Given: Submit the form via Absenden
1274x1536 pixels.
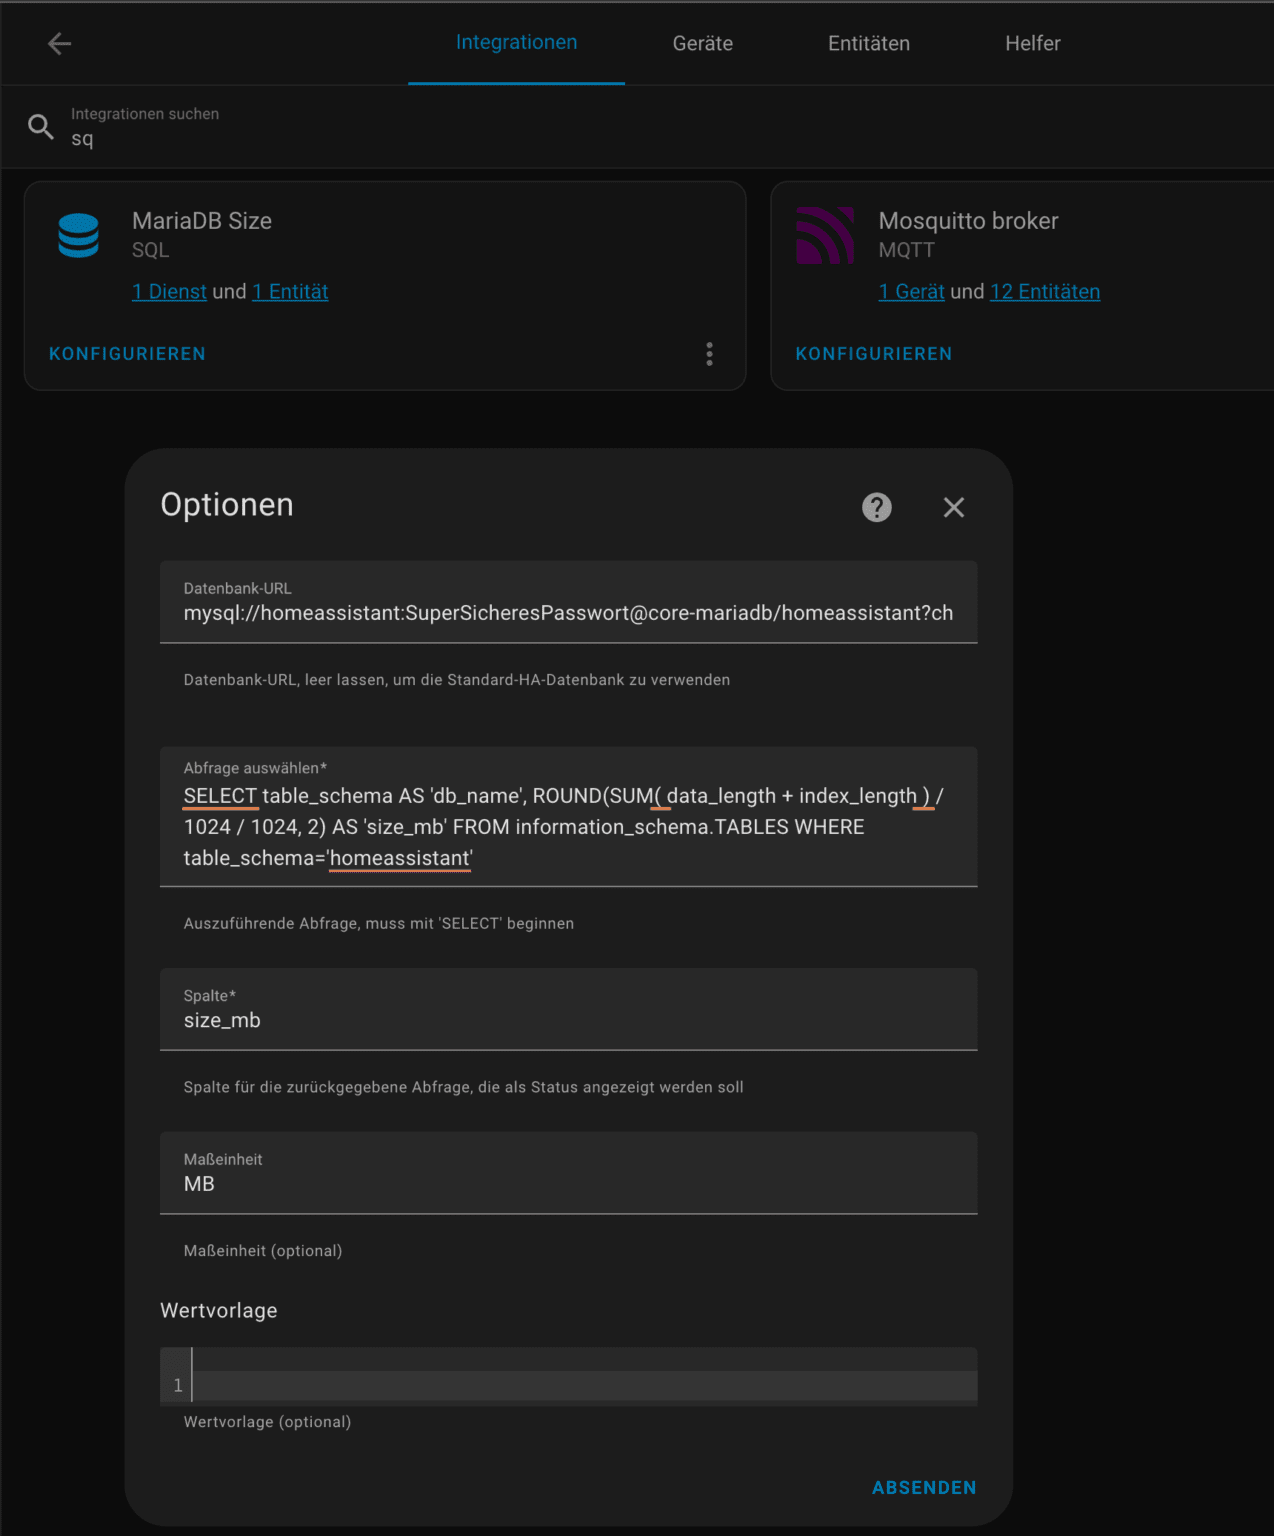Looking at the screenshot, I should (x=923, y=1487).
